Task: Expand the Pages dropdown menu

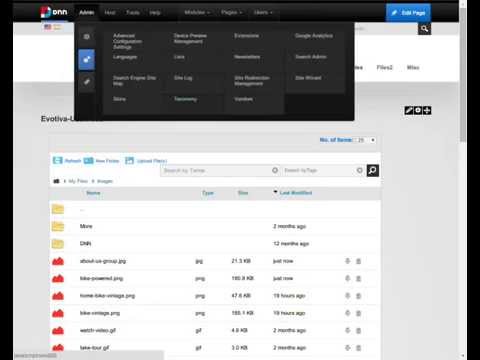Action: (231, 12)
